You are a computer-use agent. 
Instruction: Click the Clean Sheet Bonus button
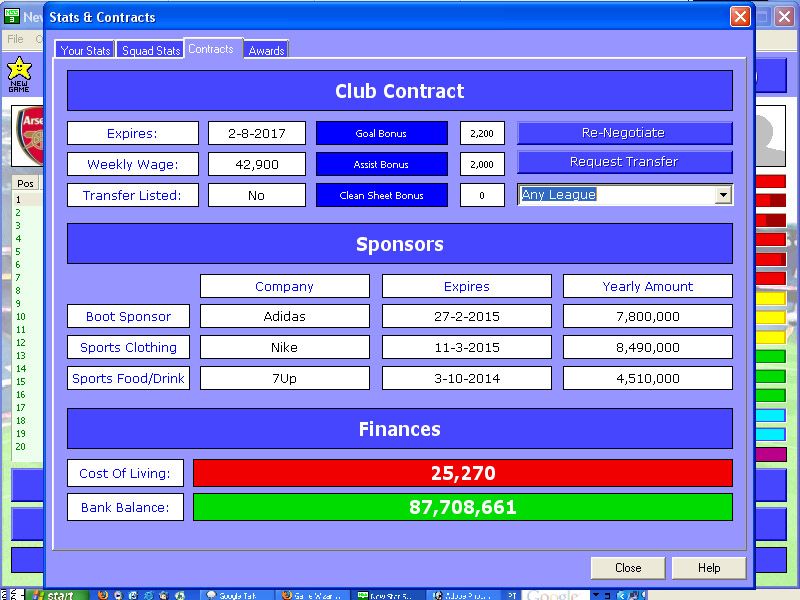tap(381, 196)
